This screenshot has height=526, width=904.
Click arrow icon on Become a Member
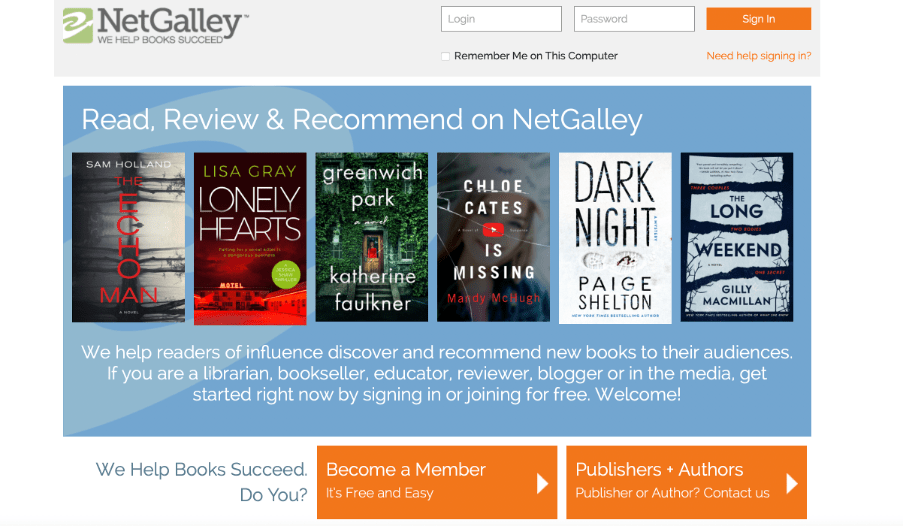pyautogui.click(x=543, y=483)
